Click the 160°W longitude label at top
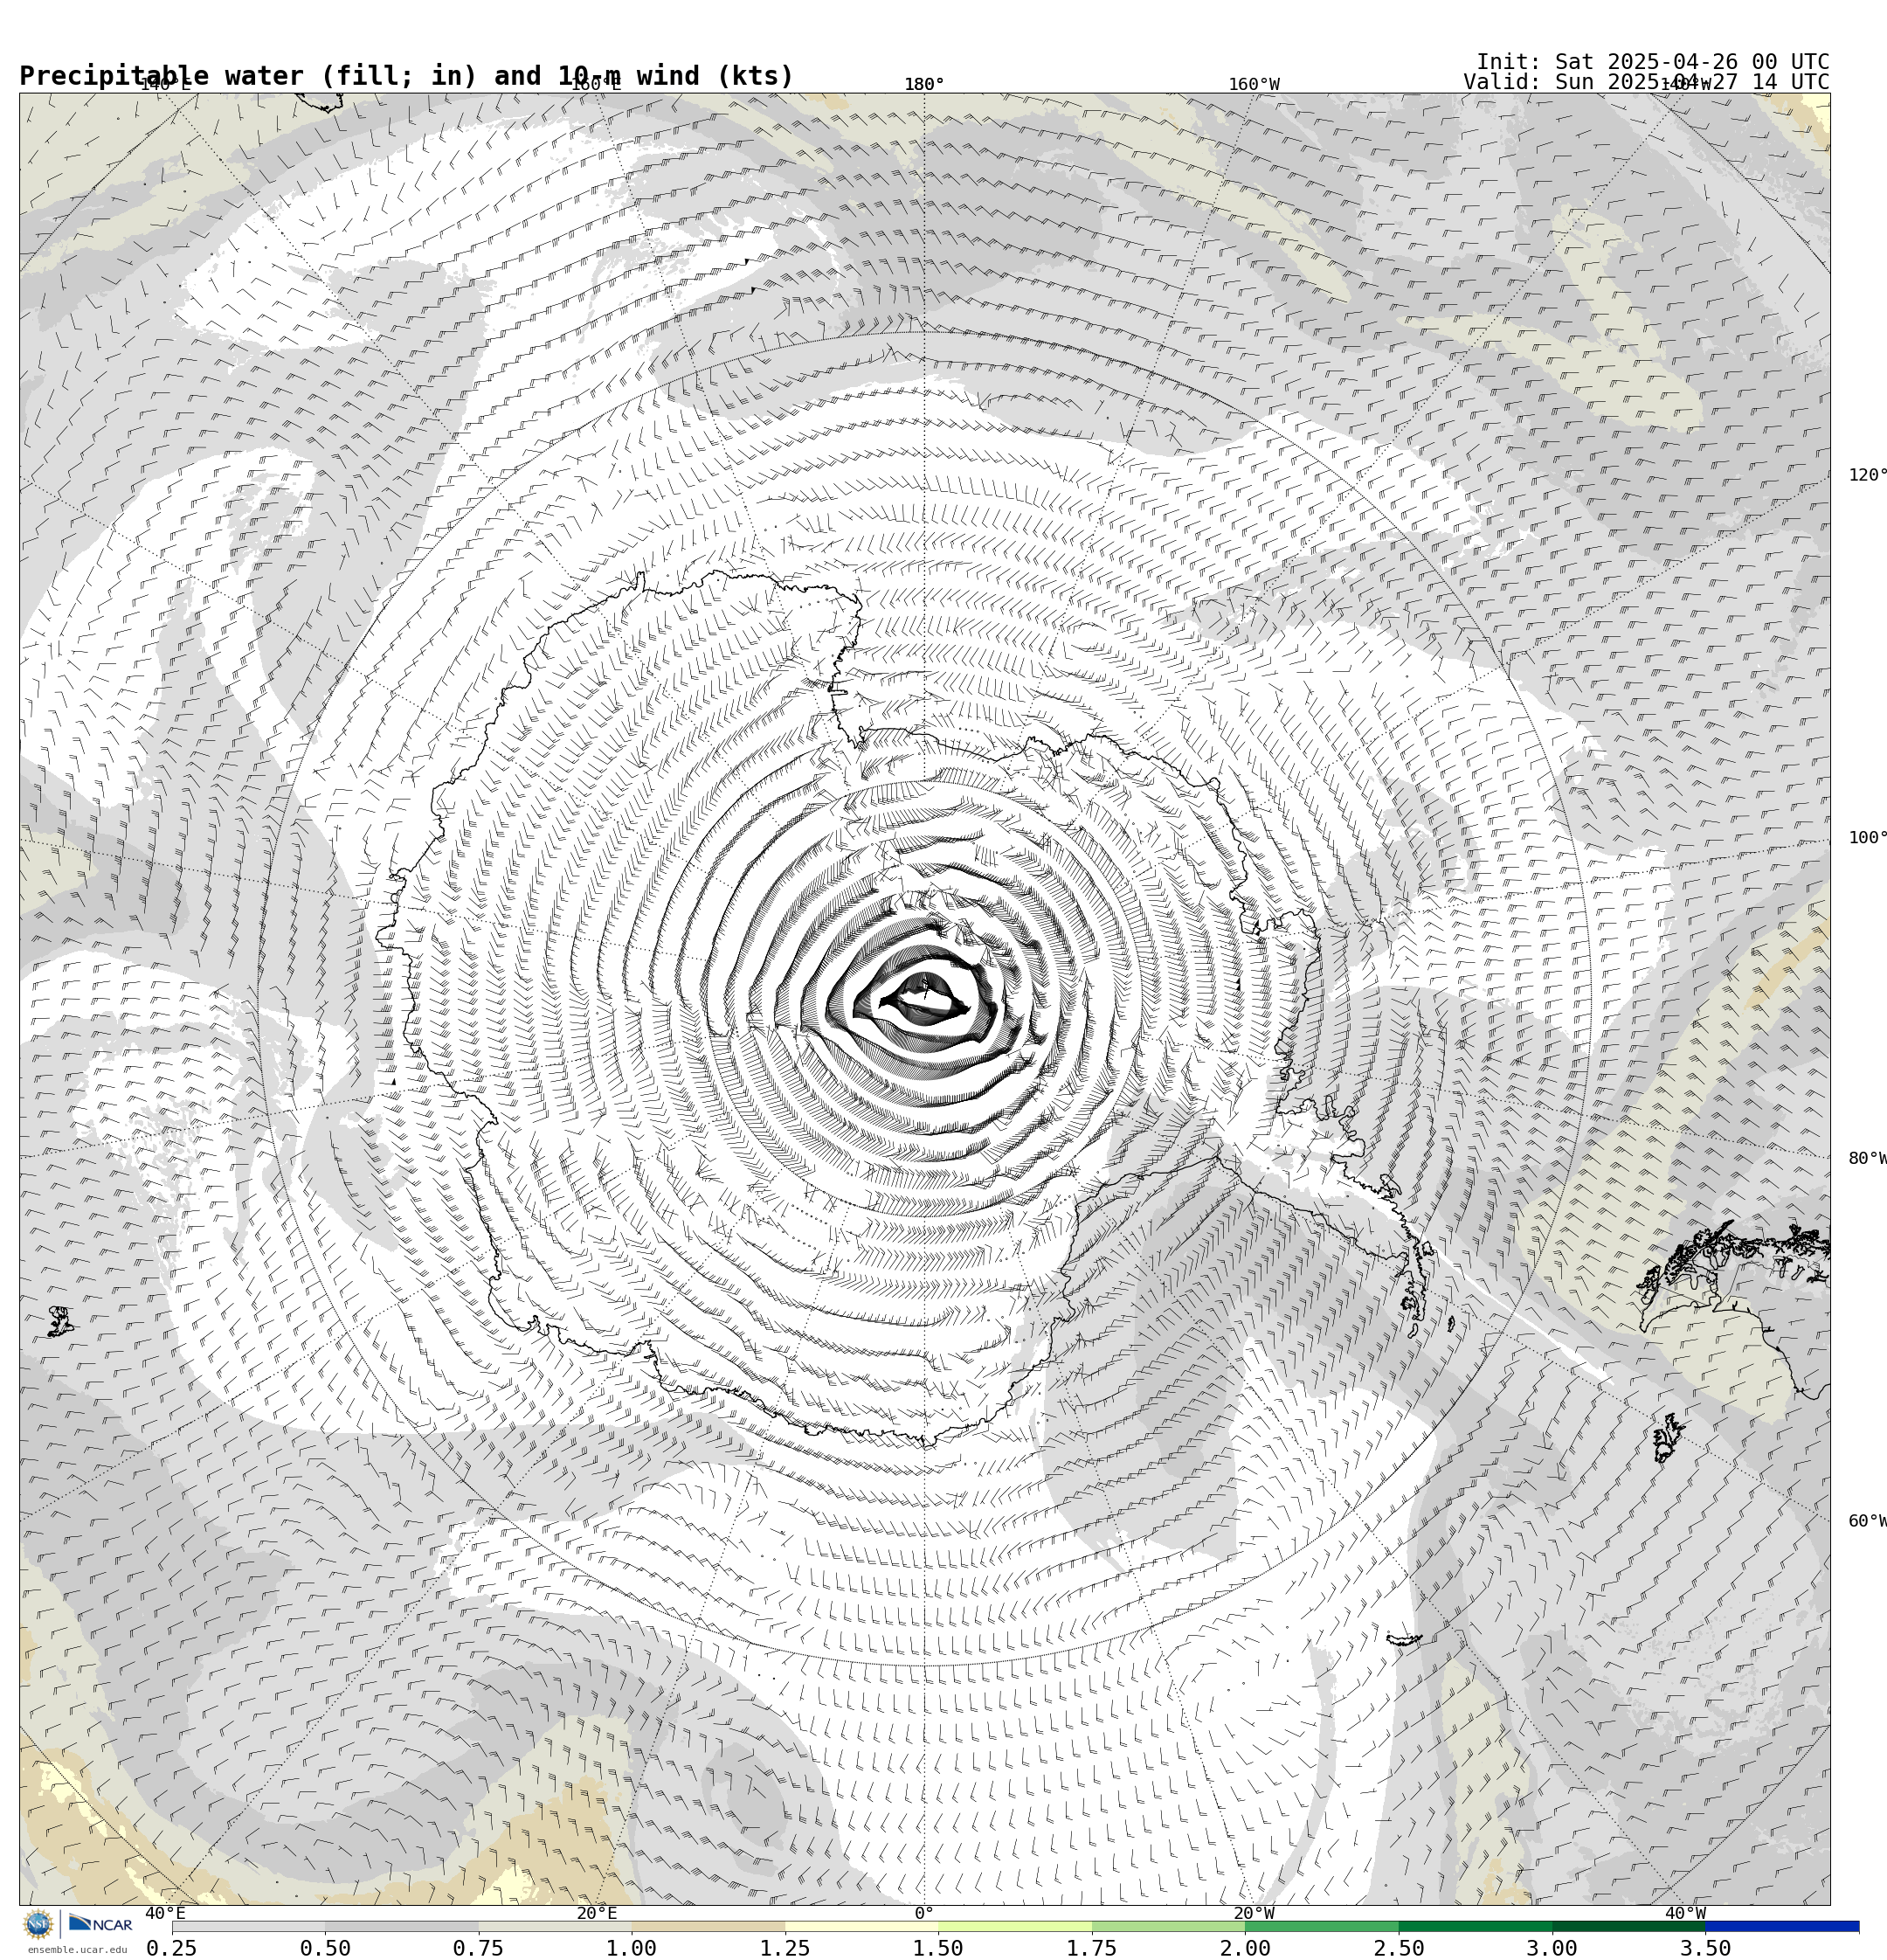This screenshot has height=1960, width=1887. tap(1254, 84)
